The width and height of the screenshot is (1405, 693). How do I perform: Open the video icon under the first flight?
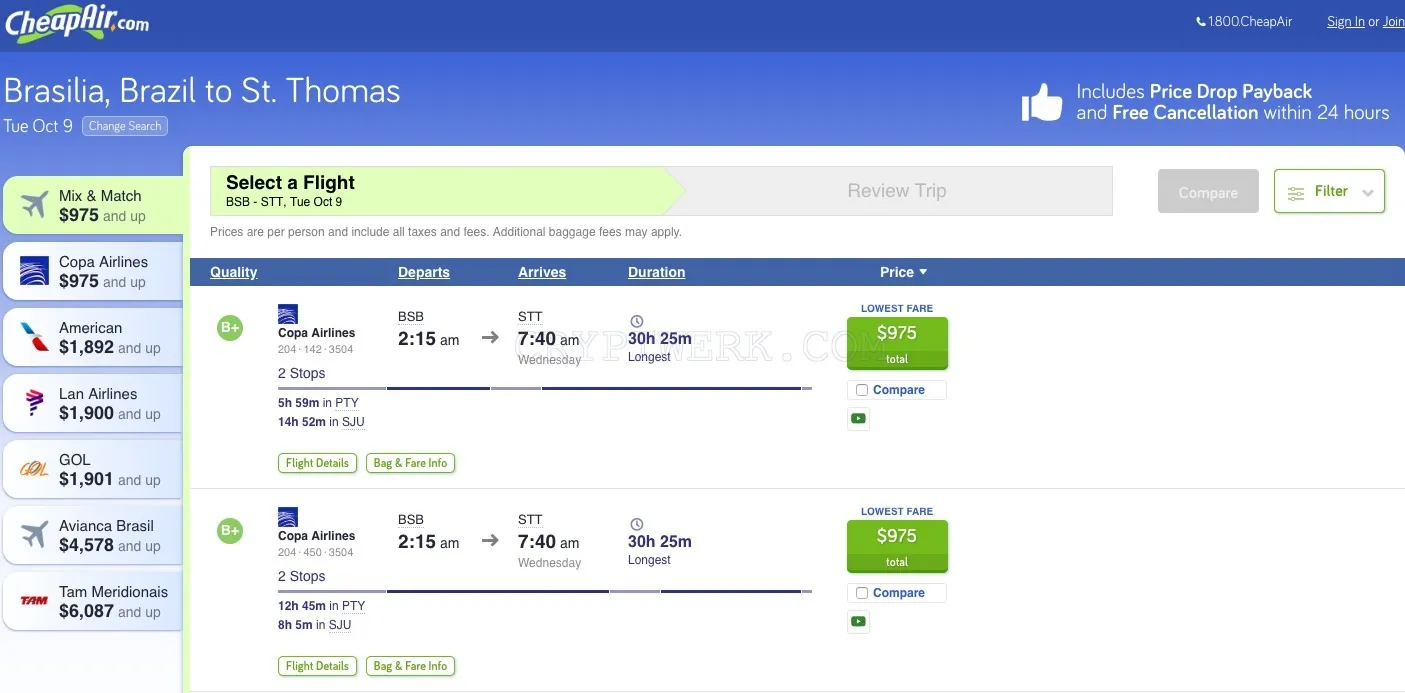(858, 419)
